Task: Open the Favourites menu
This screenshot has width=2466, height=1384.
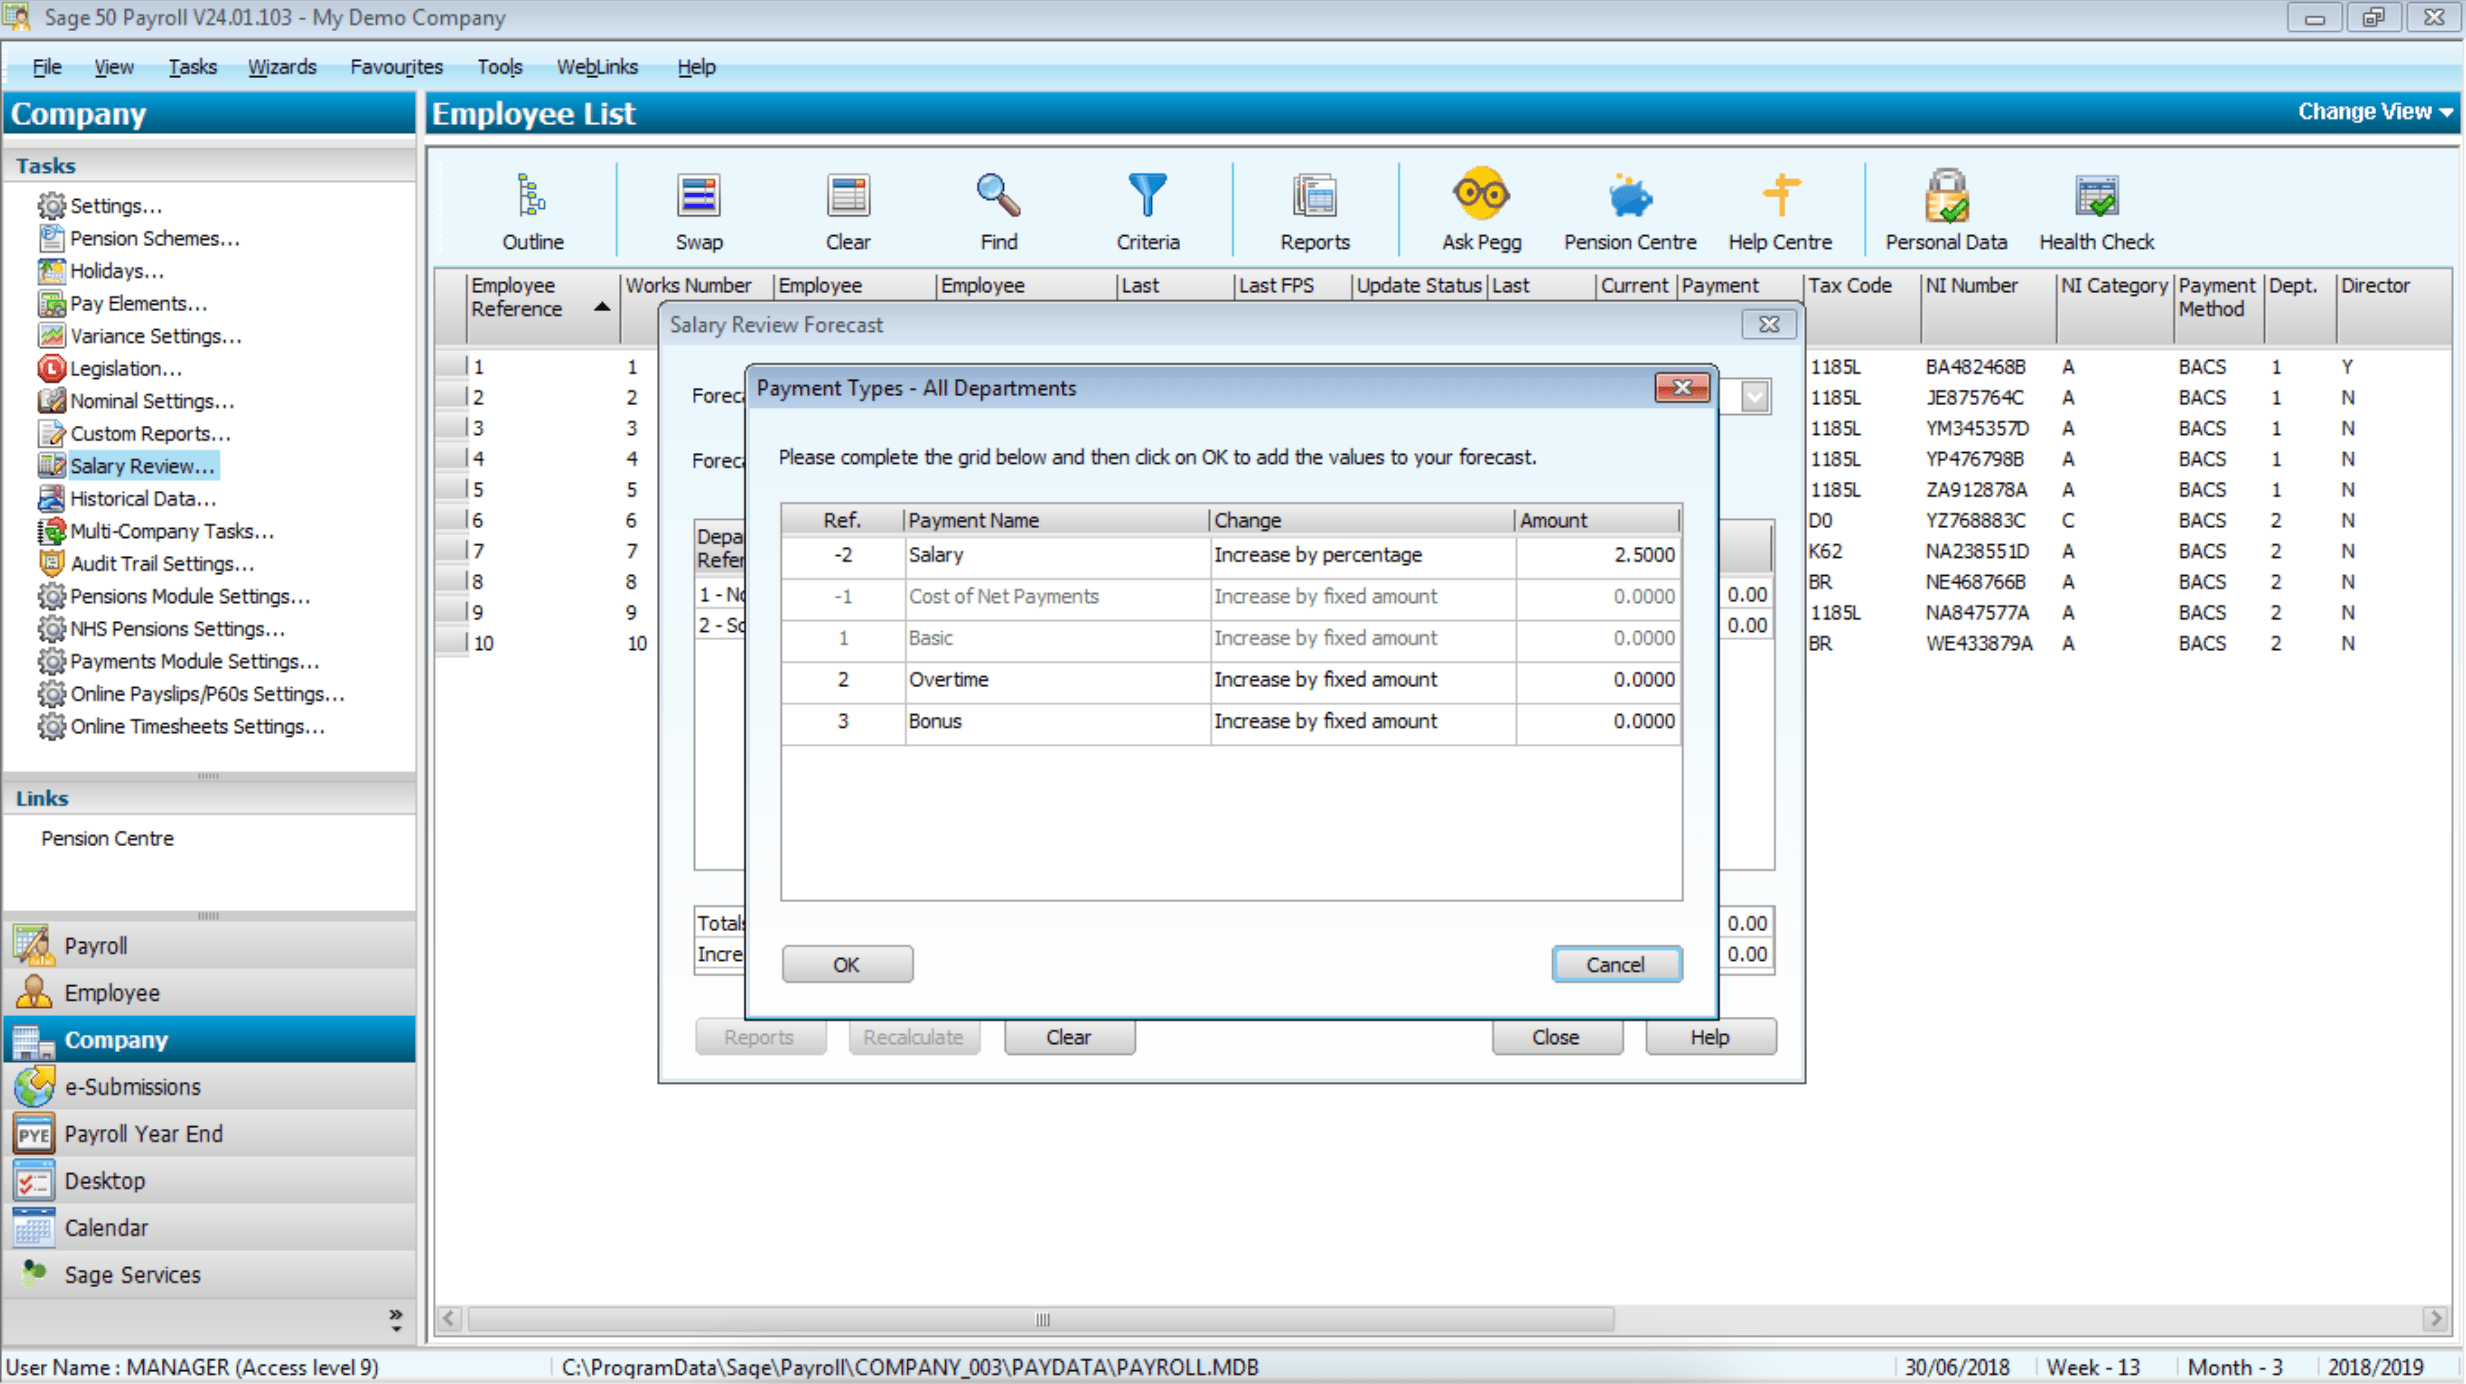Action: (x=396, y=67)
